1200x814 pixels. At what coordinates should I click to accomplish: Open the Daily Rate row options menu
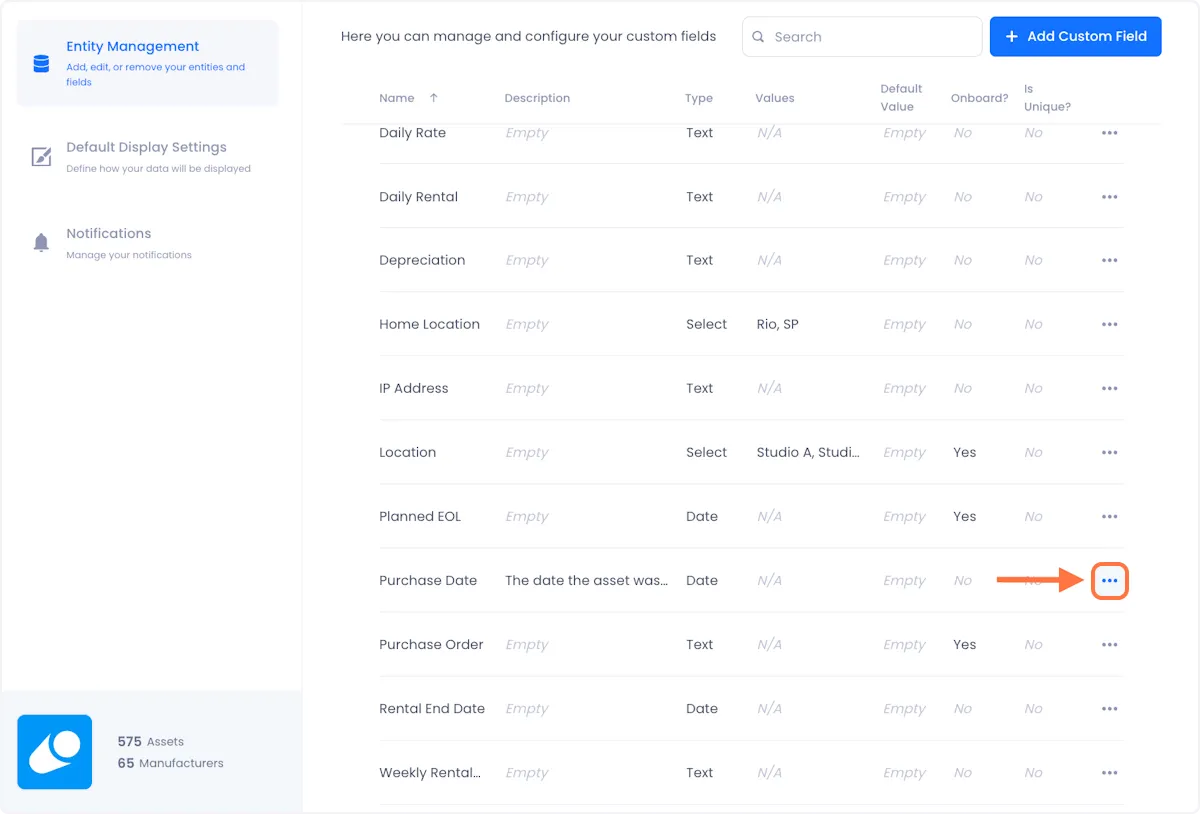1109,133
